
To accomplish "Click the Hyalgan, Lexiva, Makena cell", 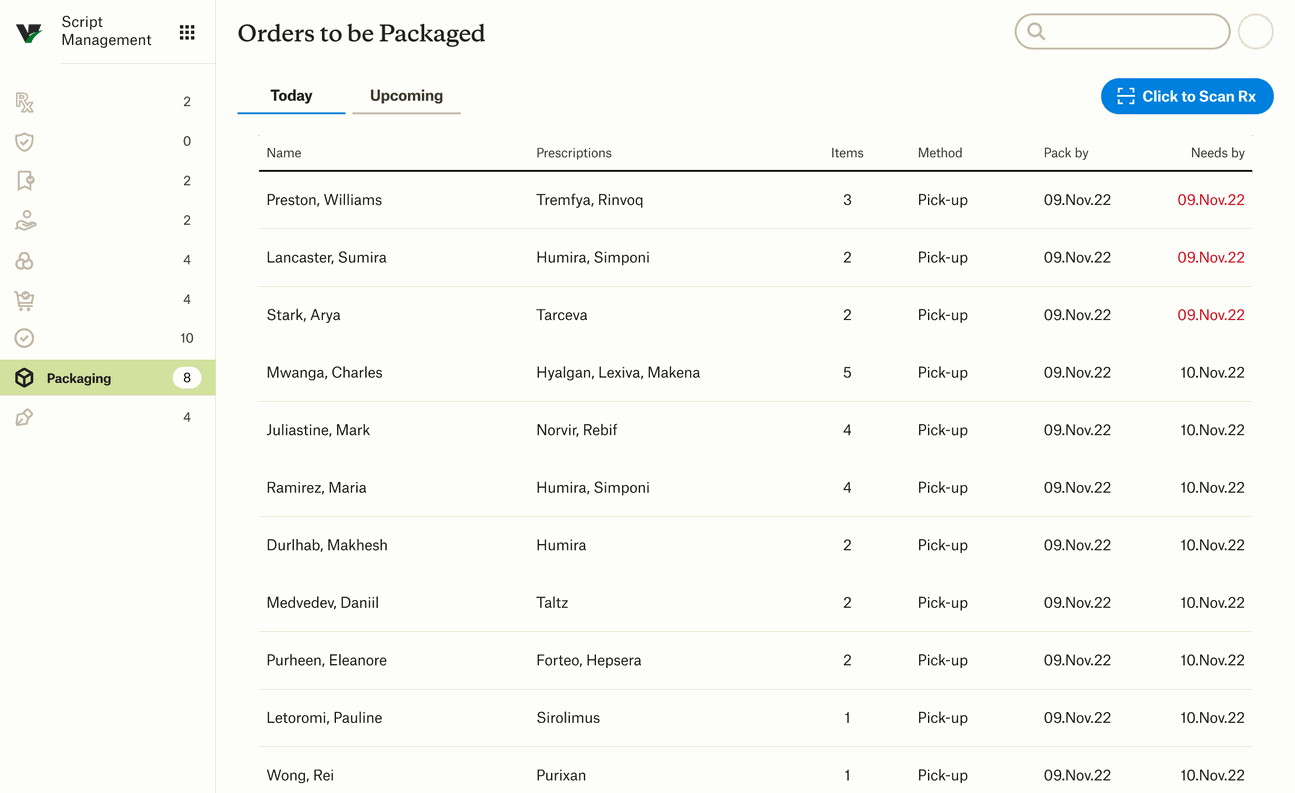I will pos(618,373).
